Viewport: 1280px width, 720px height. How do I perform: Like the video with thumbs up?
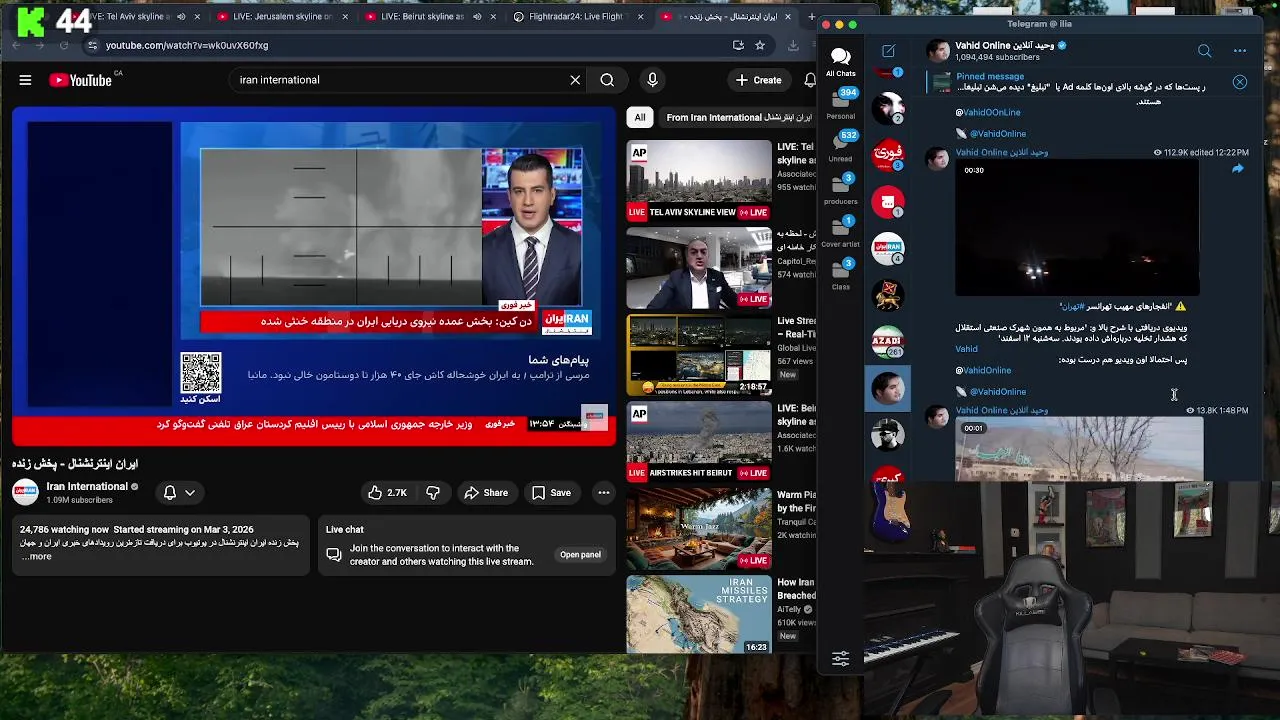click(x=387, y=492)
